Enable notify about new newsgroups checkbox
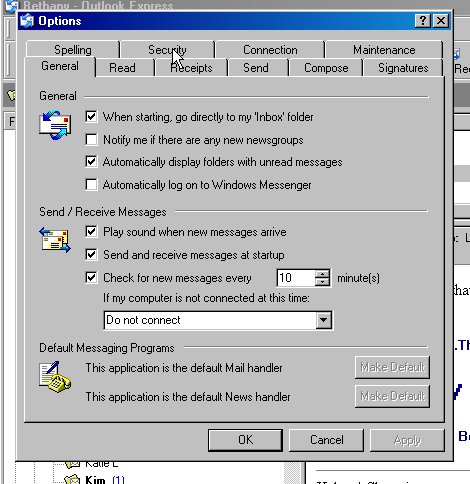Viewport: 470px width, 484px height. pyautogui.click(x=91, y=139)
